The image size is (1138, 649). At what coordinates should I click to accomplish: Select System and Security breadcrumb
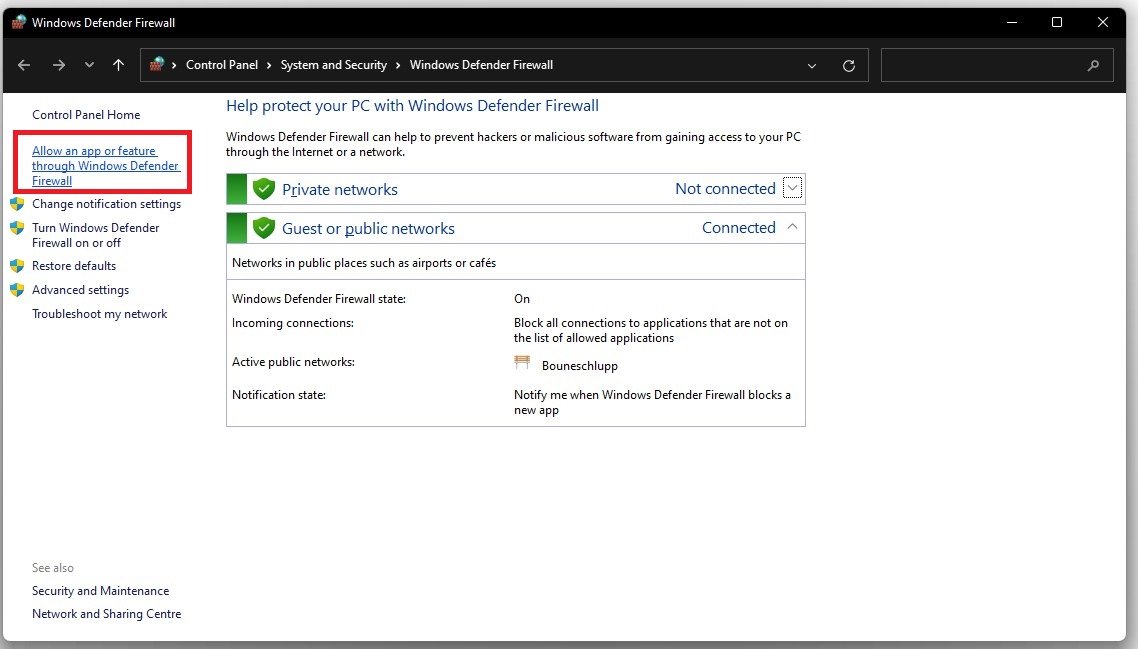tap(333, 65)
